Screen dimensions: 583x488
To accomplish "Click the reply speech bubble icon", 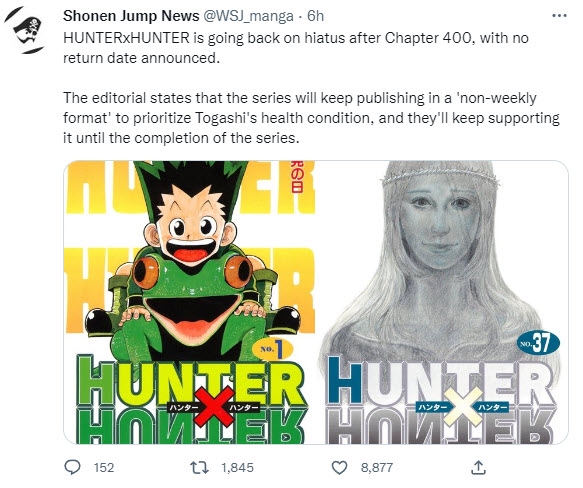I will [73, 467].
